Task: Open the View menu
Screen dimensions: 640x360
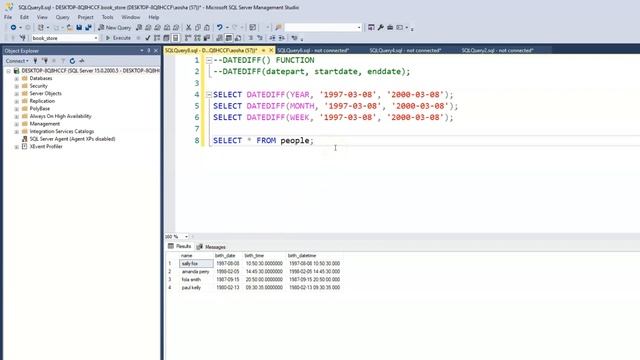Action: pyautogui.click(x=42, y=17)
